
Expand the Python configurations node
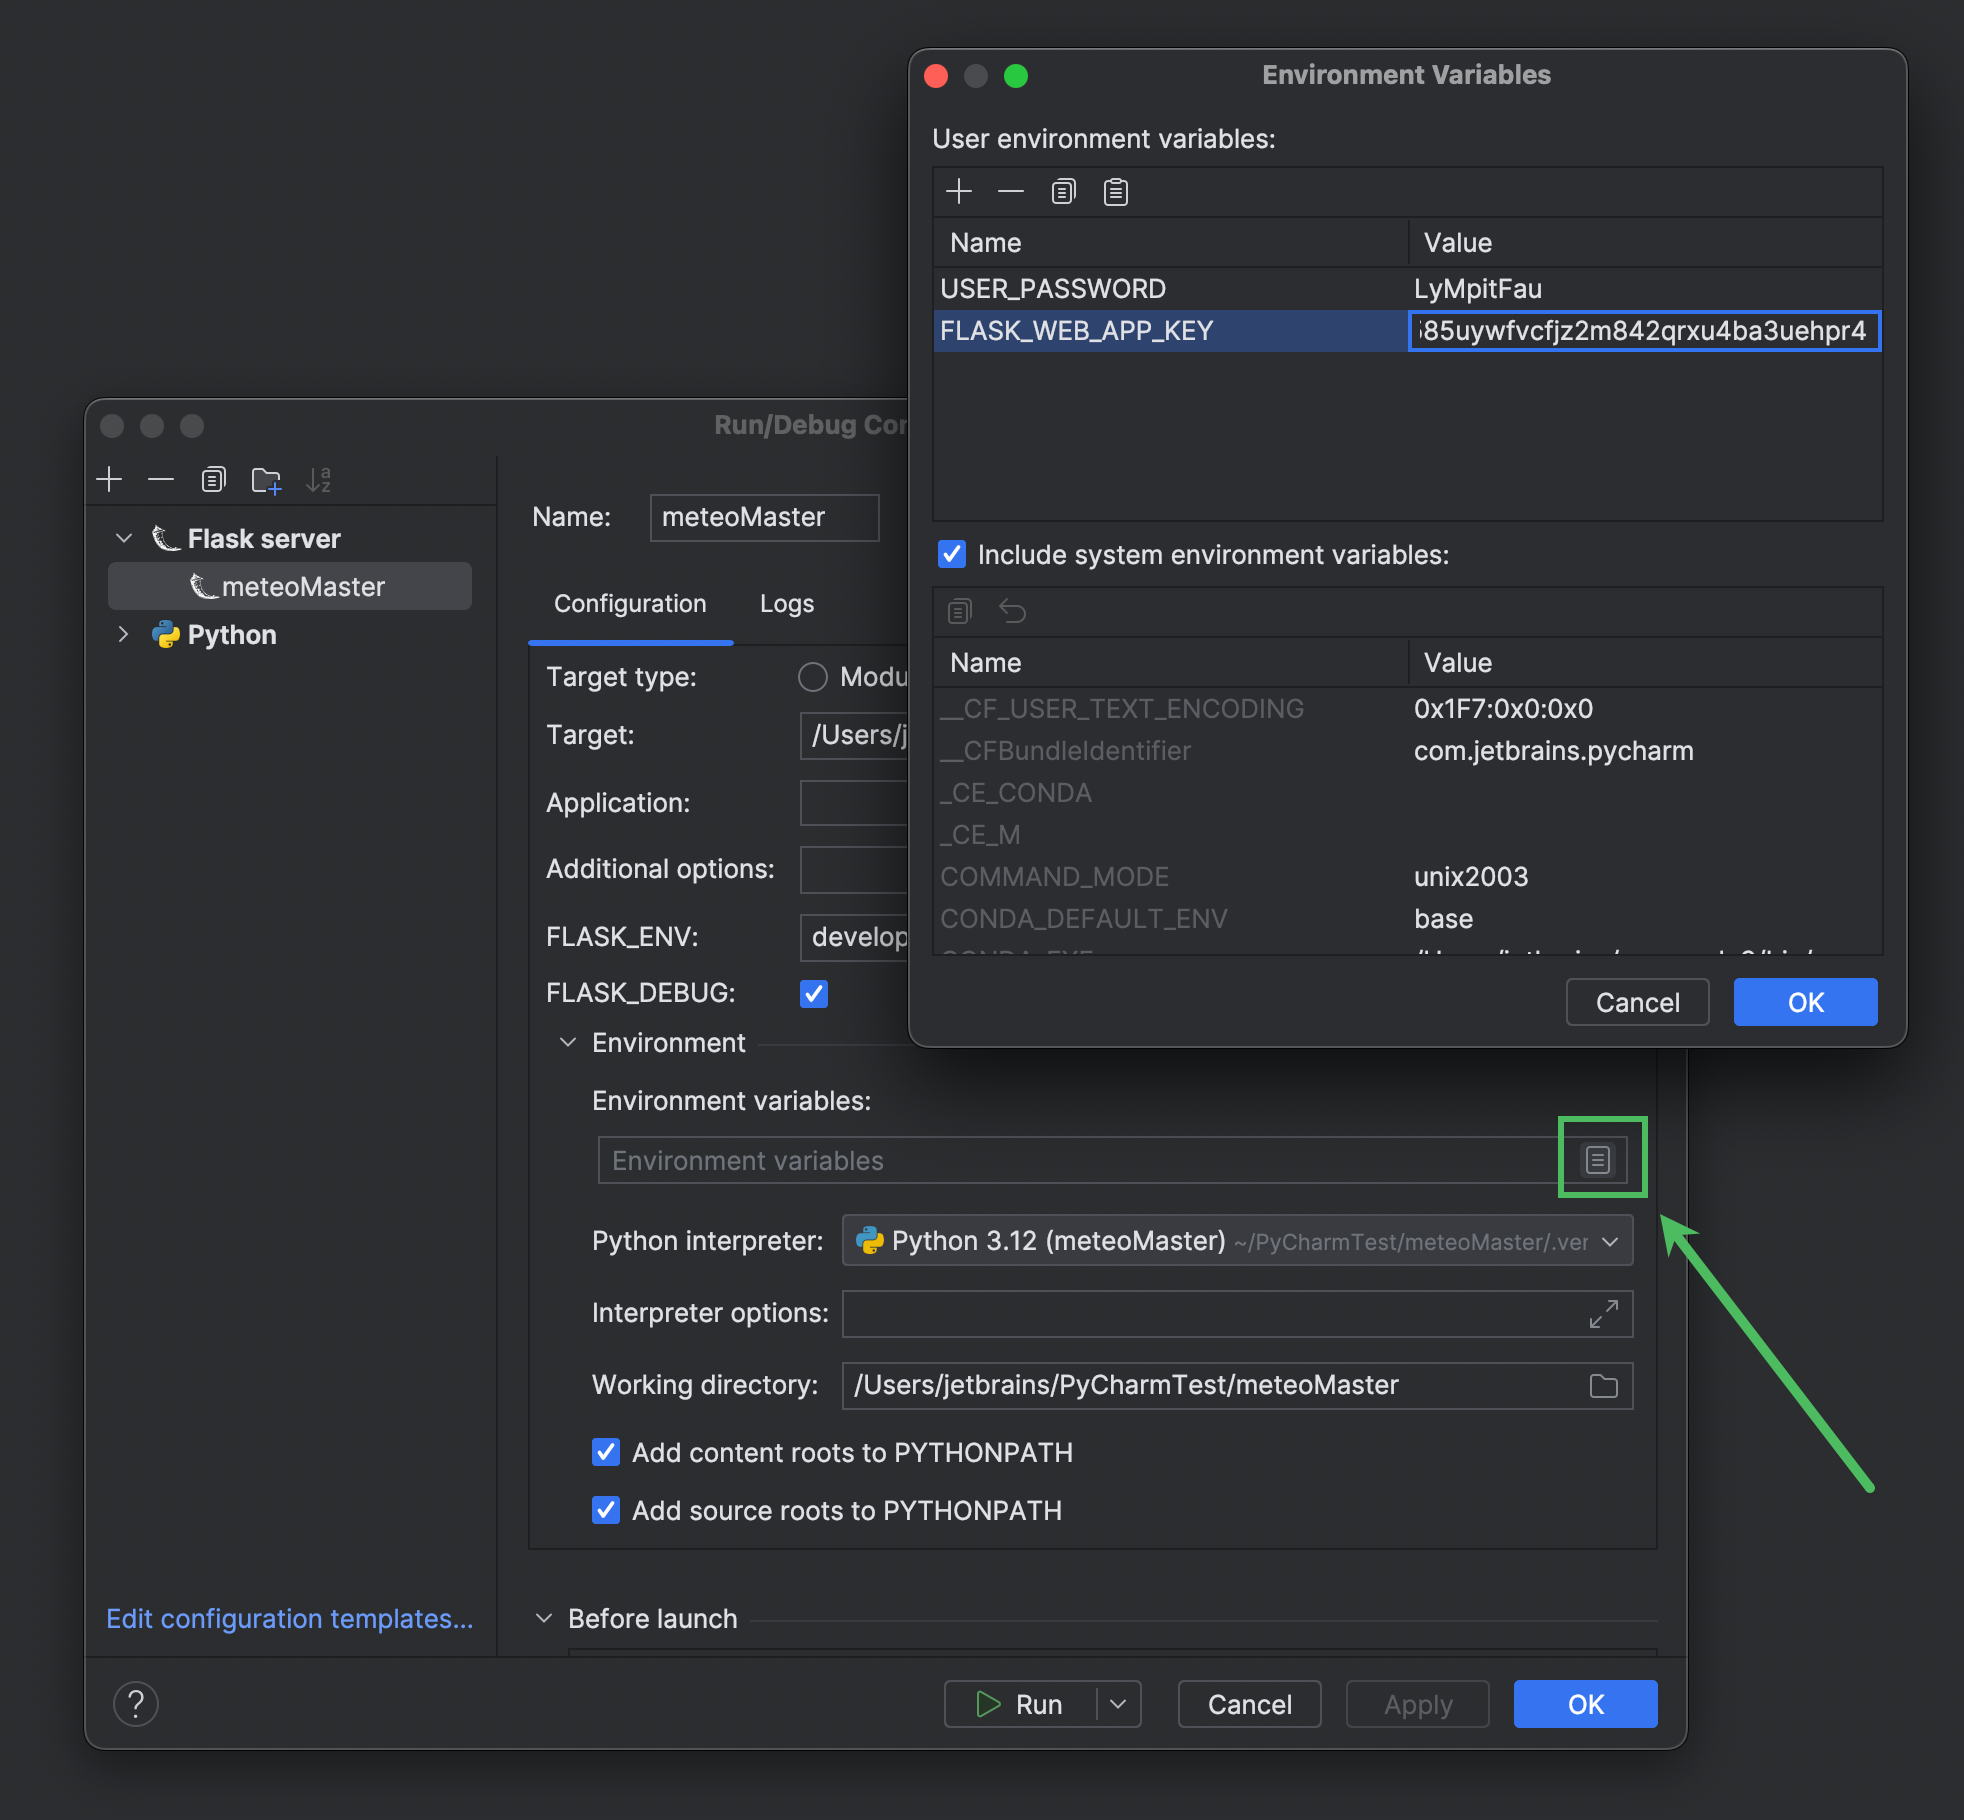pos(124,634)
